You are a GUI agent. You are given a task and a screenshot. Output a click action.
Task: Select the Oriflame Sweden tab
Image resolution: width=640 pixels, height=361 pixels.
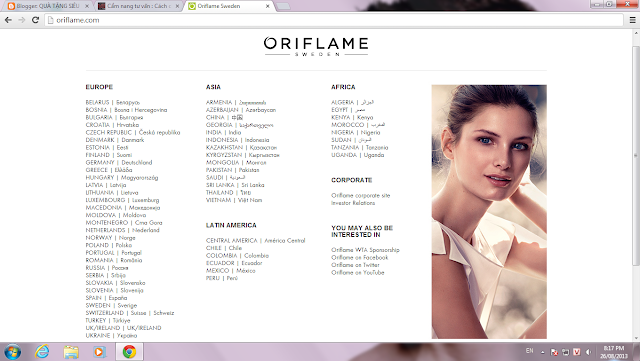point(229,6)
